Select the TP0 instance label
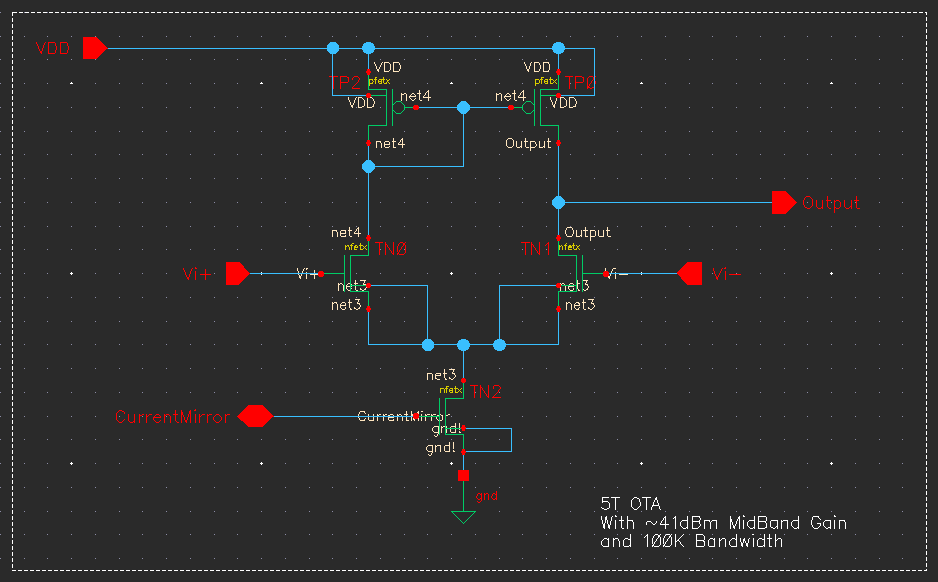Image resolution: width=938 pixels, height=582 pixels. pos(580,83)
